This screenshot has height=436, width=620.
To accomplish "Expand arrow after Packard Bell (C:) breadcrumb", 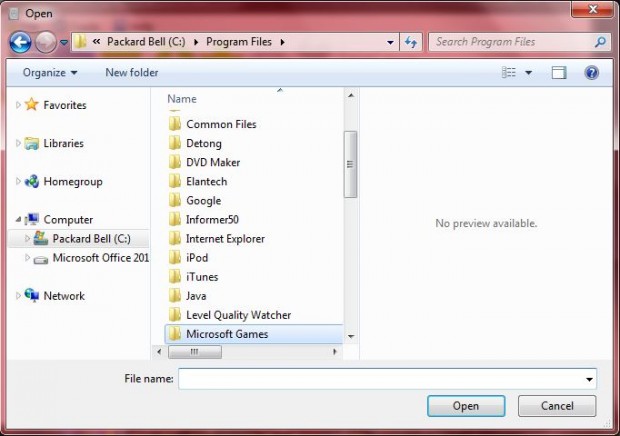I will [x=196, y=42].
